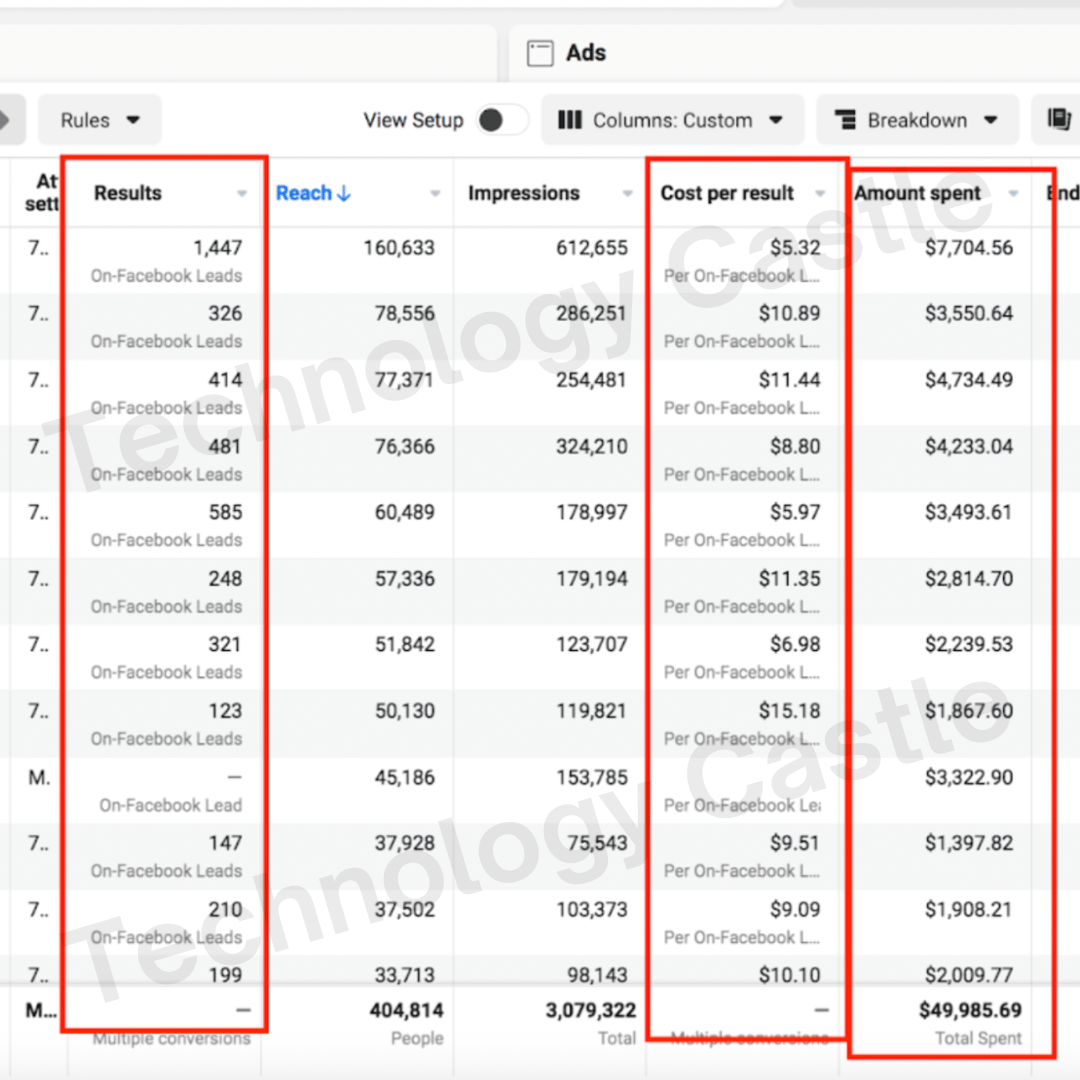The width and height of the screenshot is (1080, 1080).
Task: Open the Columns: Custom dropdown
Action: 673,120
